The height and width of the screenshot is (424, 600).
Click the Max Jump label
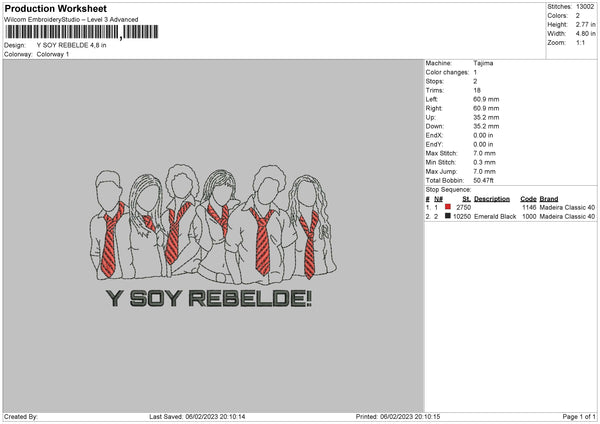point(442,172)
